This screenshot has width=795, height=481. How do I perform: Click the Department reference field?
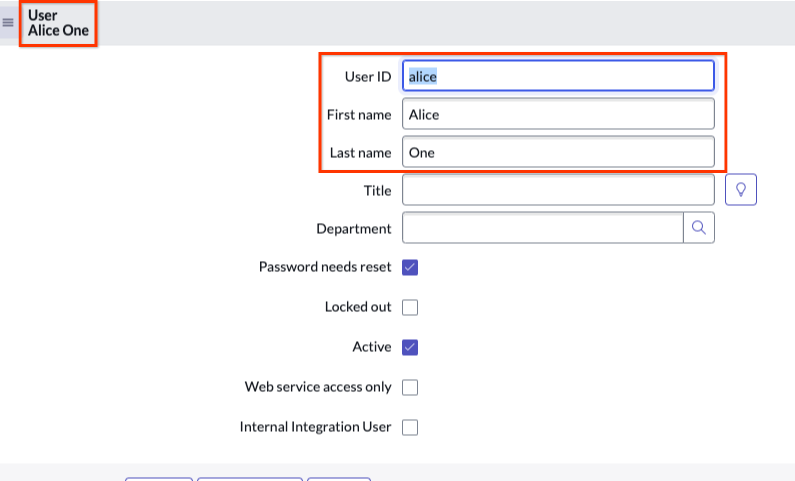click(542, 228)
